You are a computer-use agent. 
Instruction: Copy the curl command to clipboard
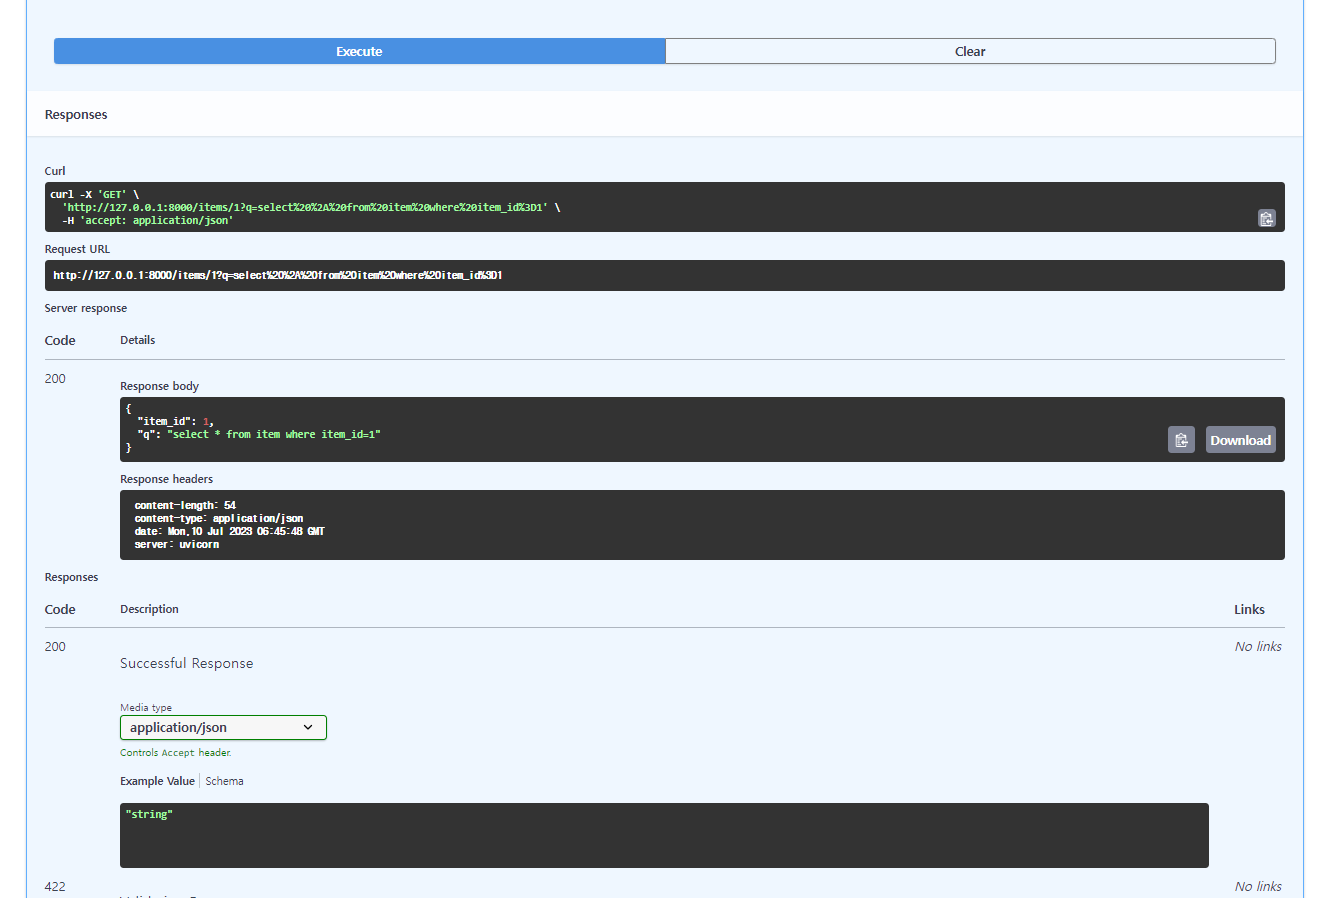1266,218
